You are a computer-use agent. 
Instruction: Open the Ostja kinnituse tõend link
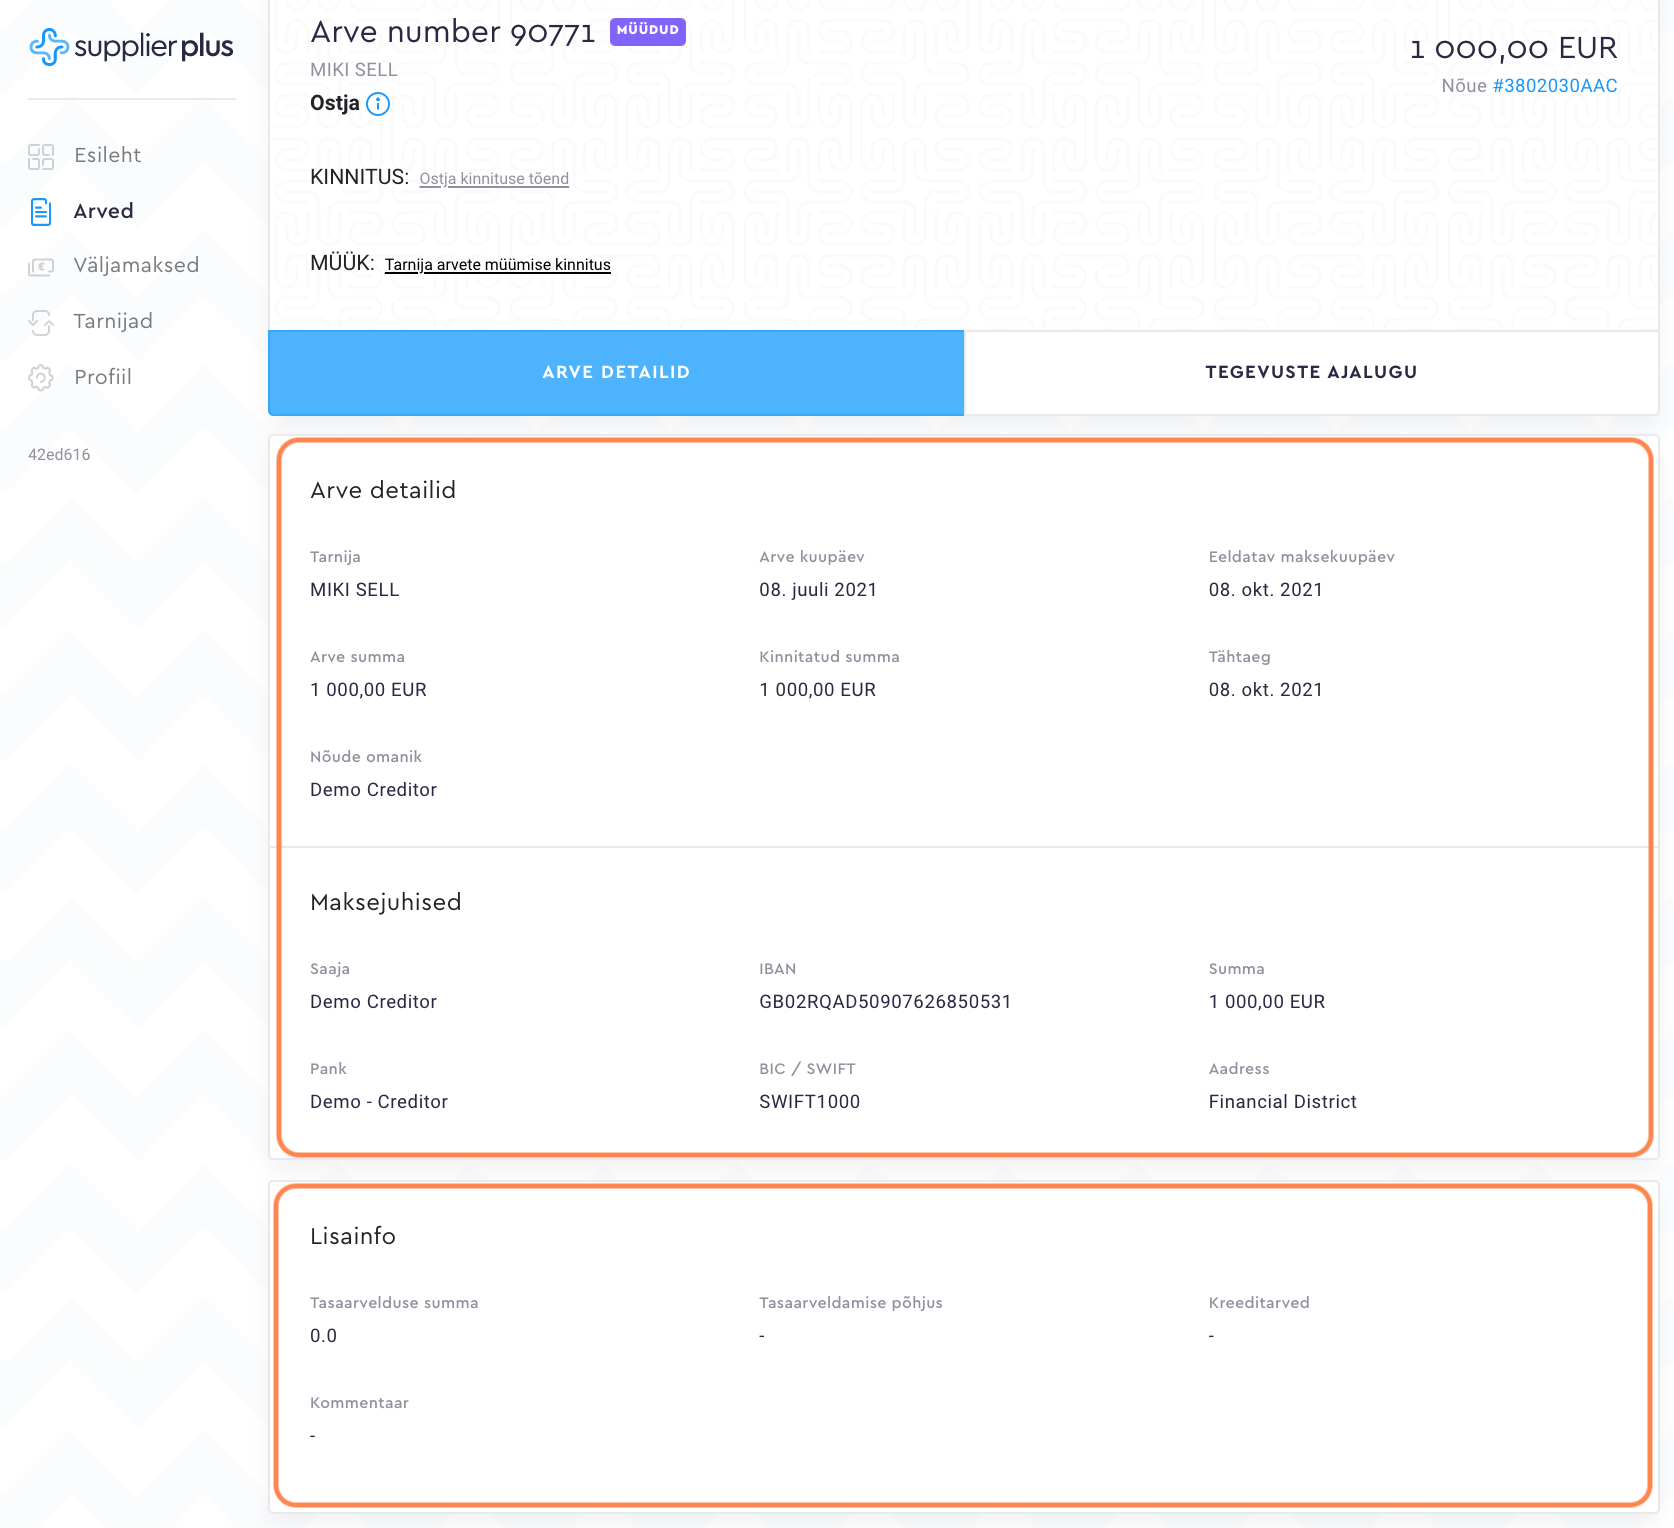pyautogui.click(x=494, y=179)
